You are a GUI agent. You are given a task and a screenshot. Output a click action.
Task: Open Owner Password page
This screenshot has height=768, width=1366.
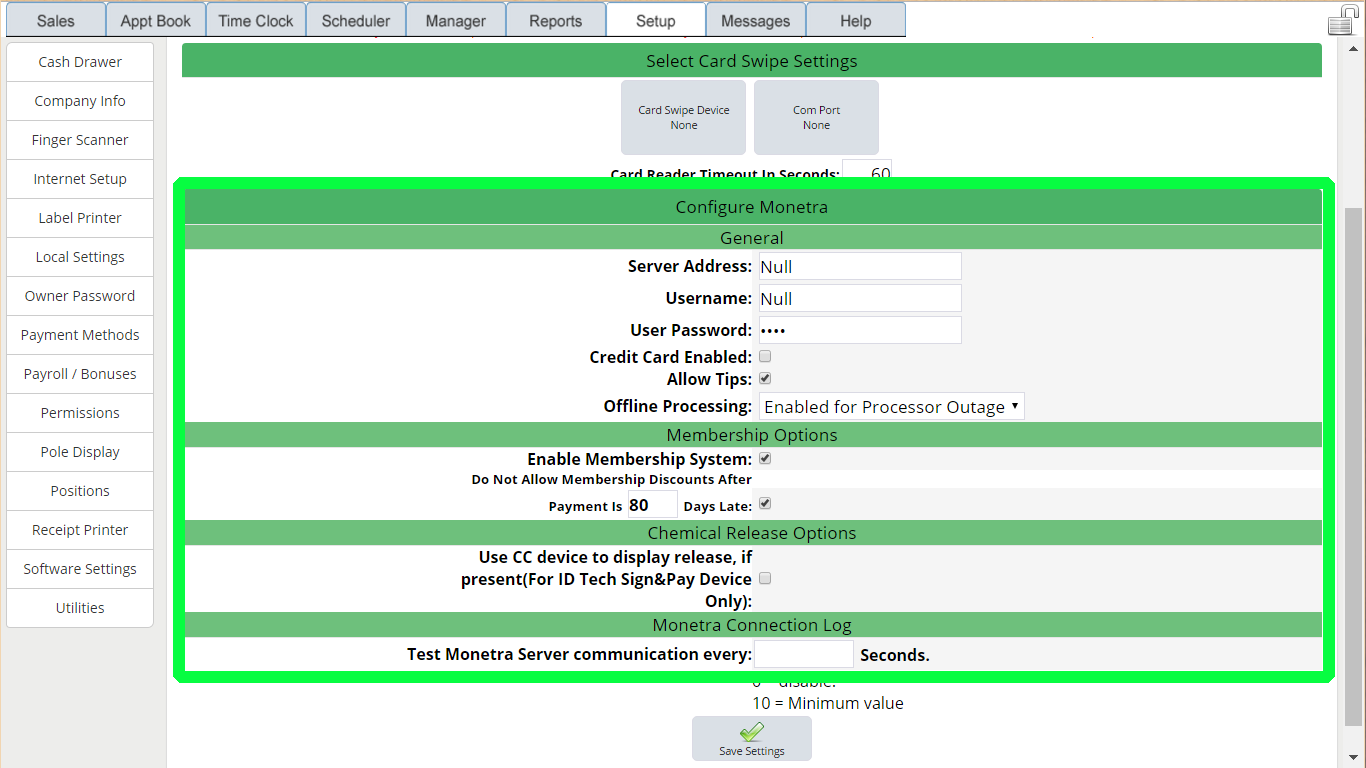point(80,296)
